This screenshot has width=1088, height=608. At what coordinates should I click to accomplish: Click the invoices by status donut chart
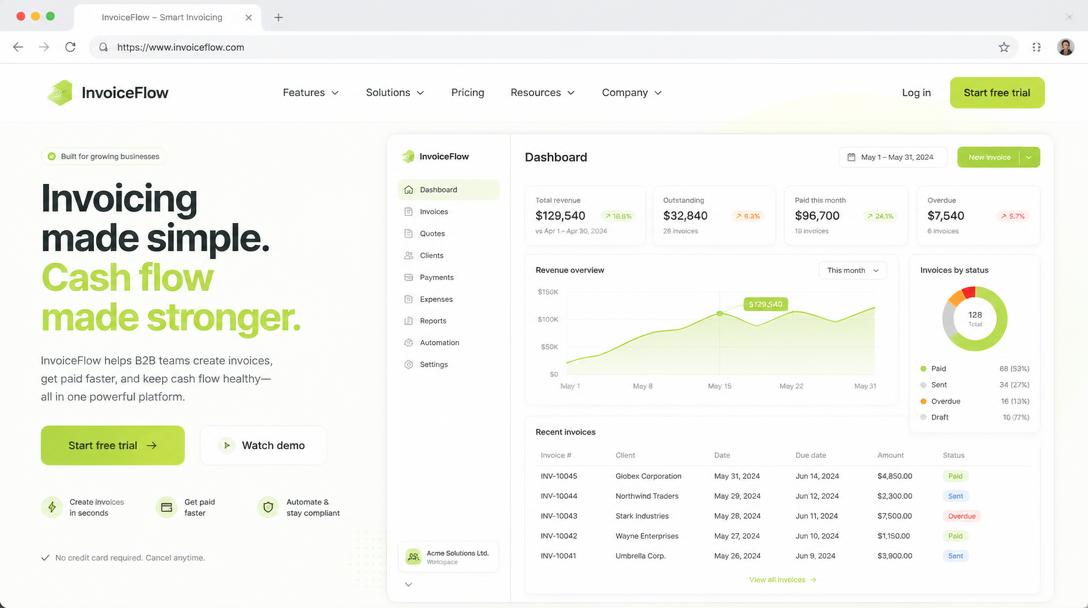point(975,319)
